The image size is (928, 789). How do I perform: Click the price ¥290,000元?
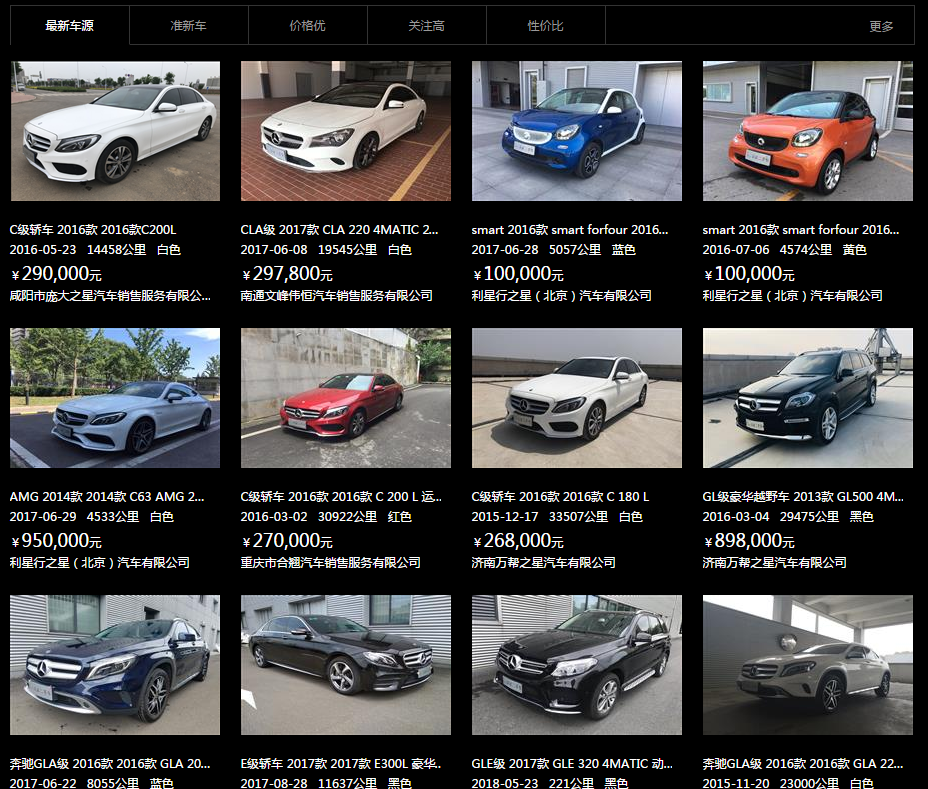tap(56, 273)
